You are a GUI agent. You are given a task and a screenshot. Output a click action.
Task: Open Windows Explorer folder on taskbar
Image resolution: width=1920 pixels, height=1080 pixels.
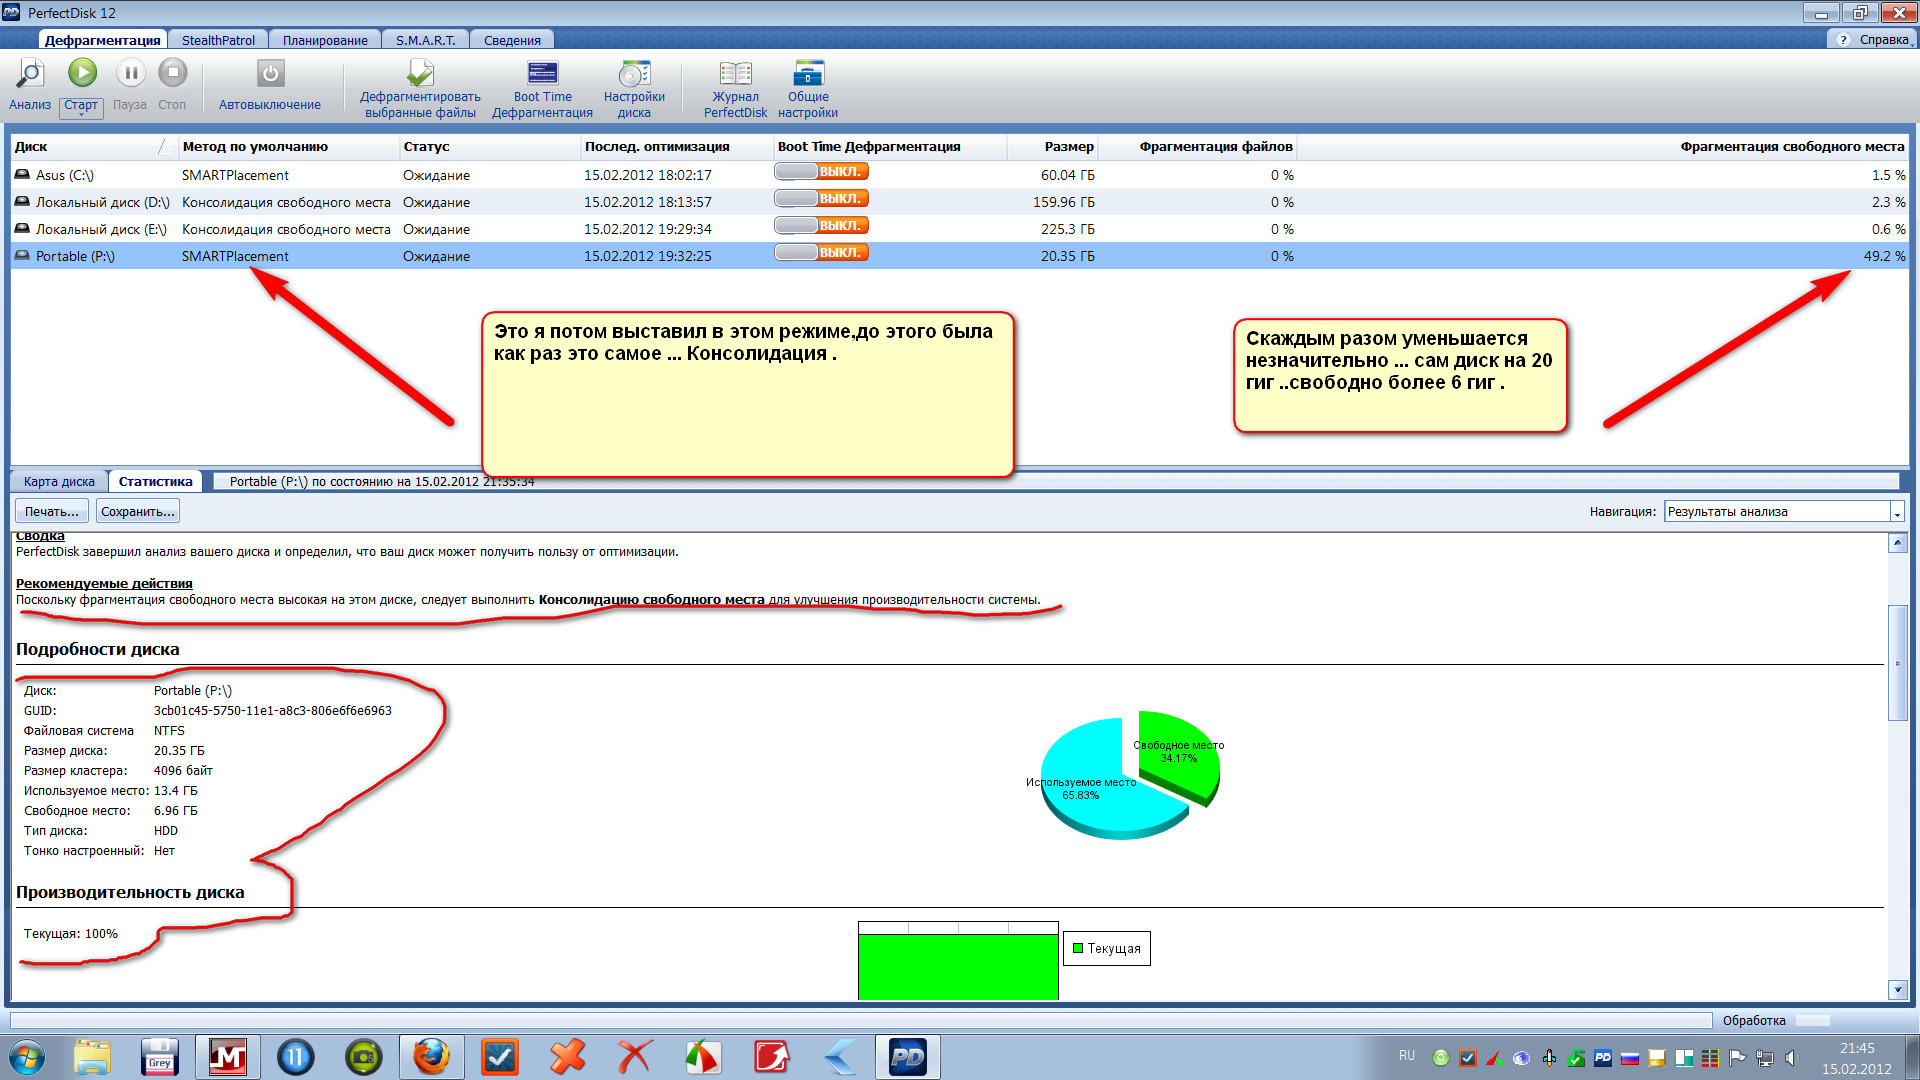92,1057
